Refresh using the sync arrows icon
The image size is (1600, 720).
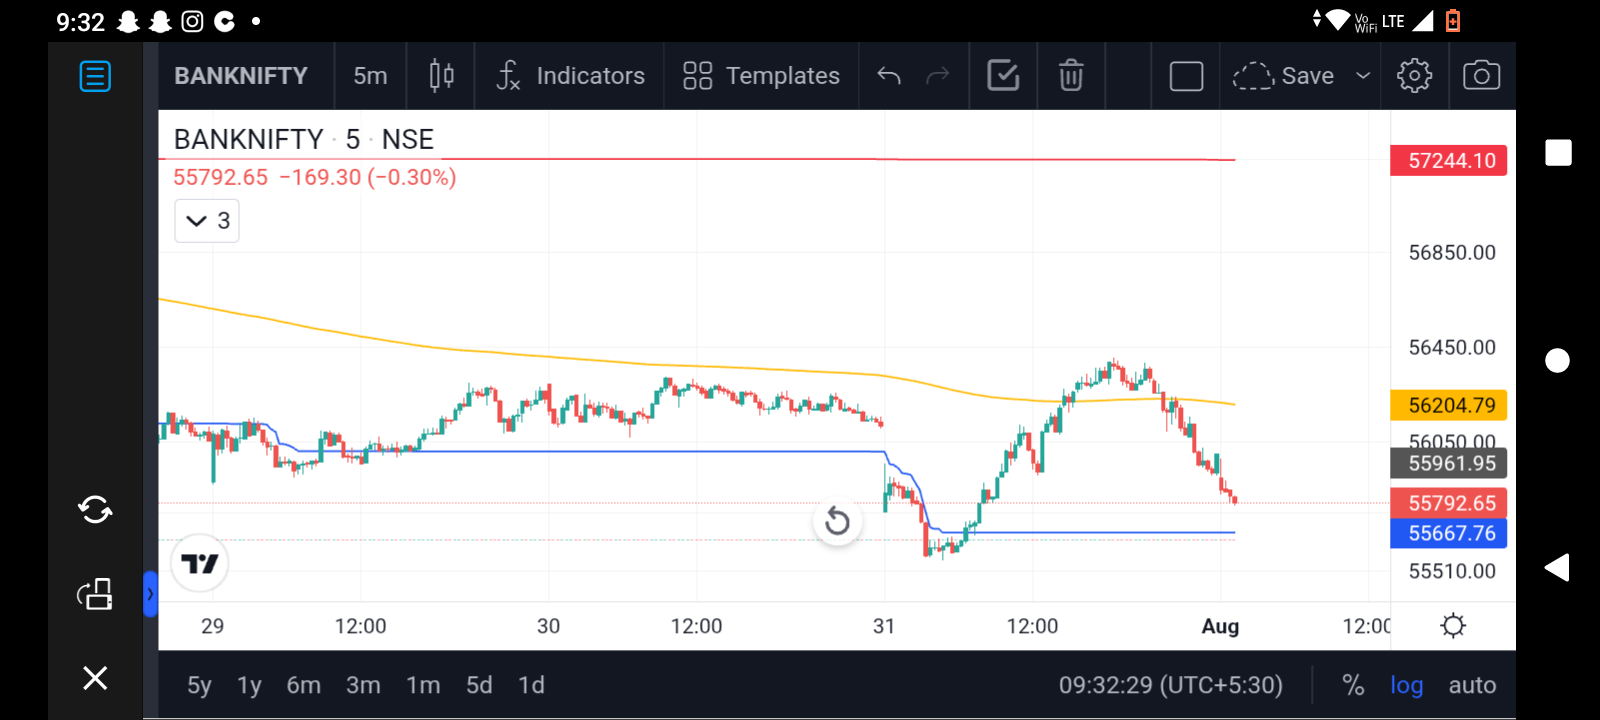point(95,510)
